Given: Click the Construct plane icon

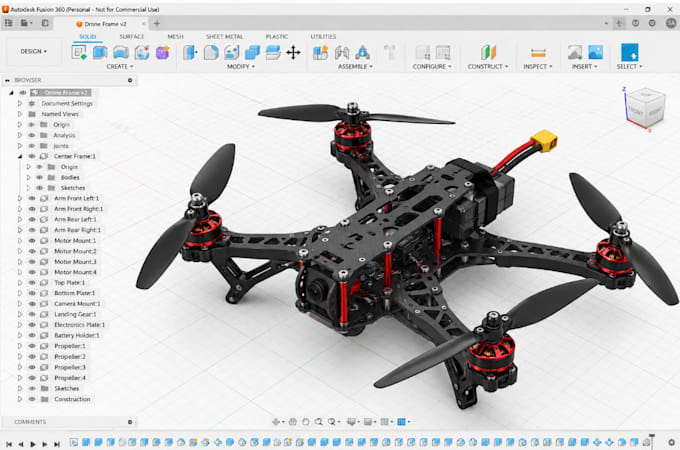Looking at the screenshot, I should tap(488, 52).
